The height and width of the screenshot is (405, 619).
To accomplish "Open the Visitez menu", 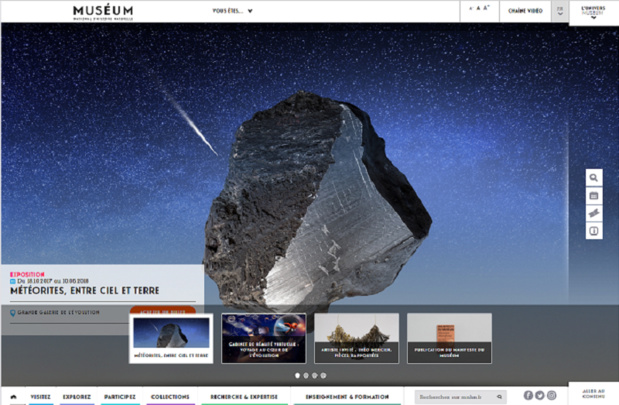I will 40,397.
